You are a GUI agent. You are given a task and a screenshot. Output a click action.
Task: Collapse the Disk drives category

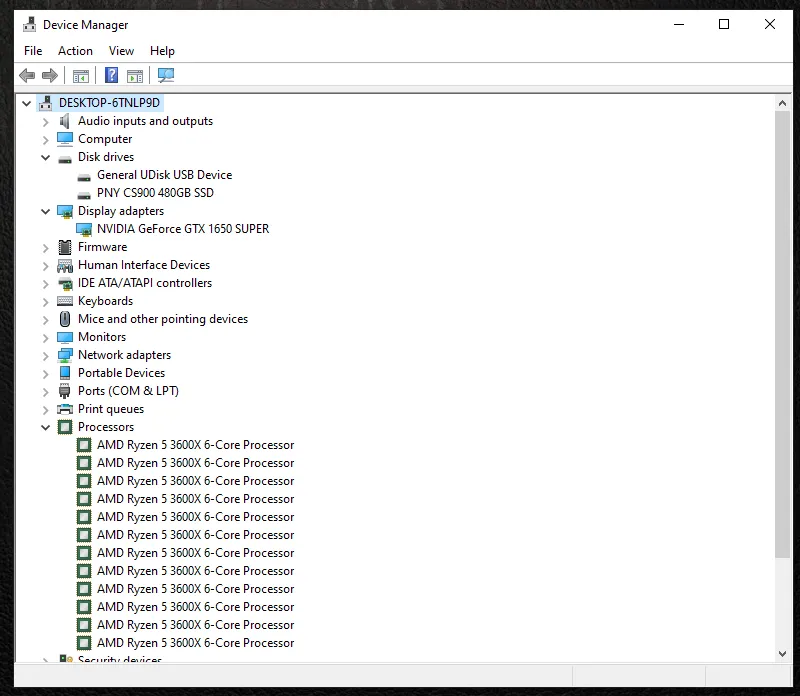[x=46, y=157]
